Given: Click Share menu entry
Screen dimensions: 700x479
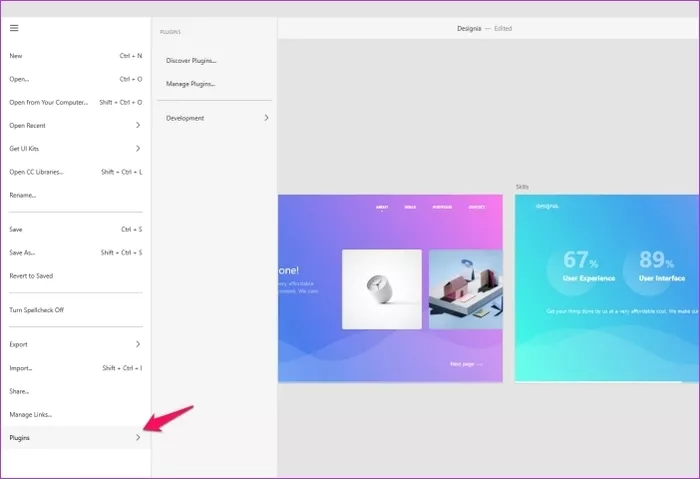Looking at the screenshot, I should pyautogui.click(x=19, y=391).
